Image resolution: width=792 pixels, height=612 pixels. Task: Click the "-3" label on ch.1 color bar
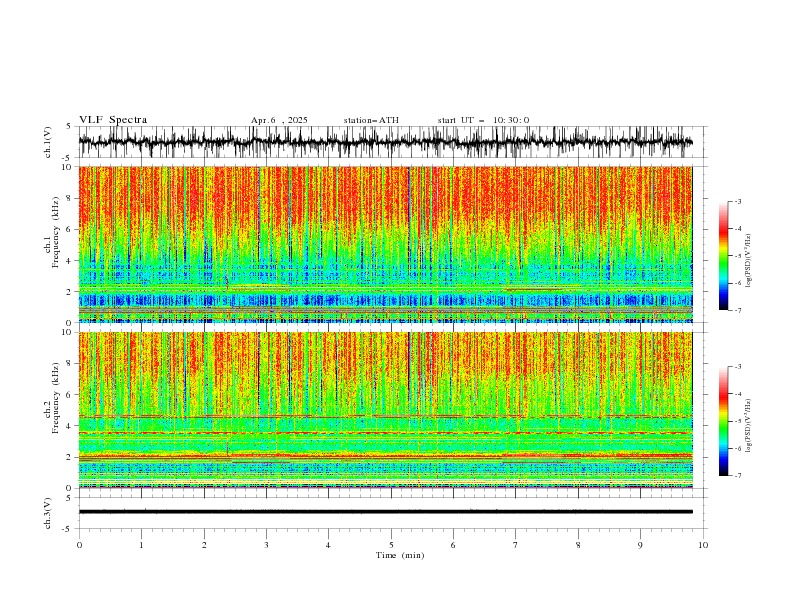point(738,201)
